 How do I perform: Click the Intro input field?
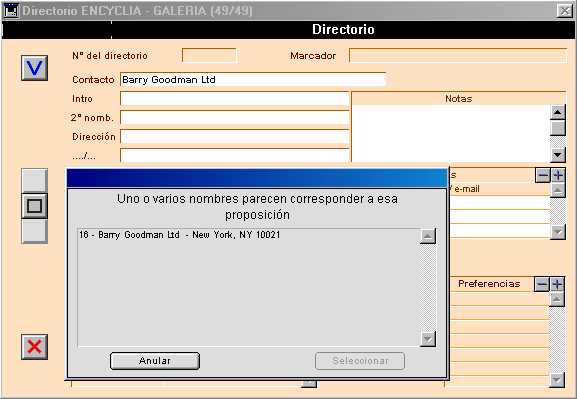tap(234, 99)
